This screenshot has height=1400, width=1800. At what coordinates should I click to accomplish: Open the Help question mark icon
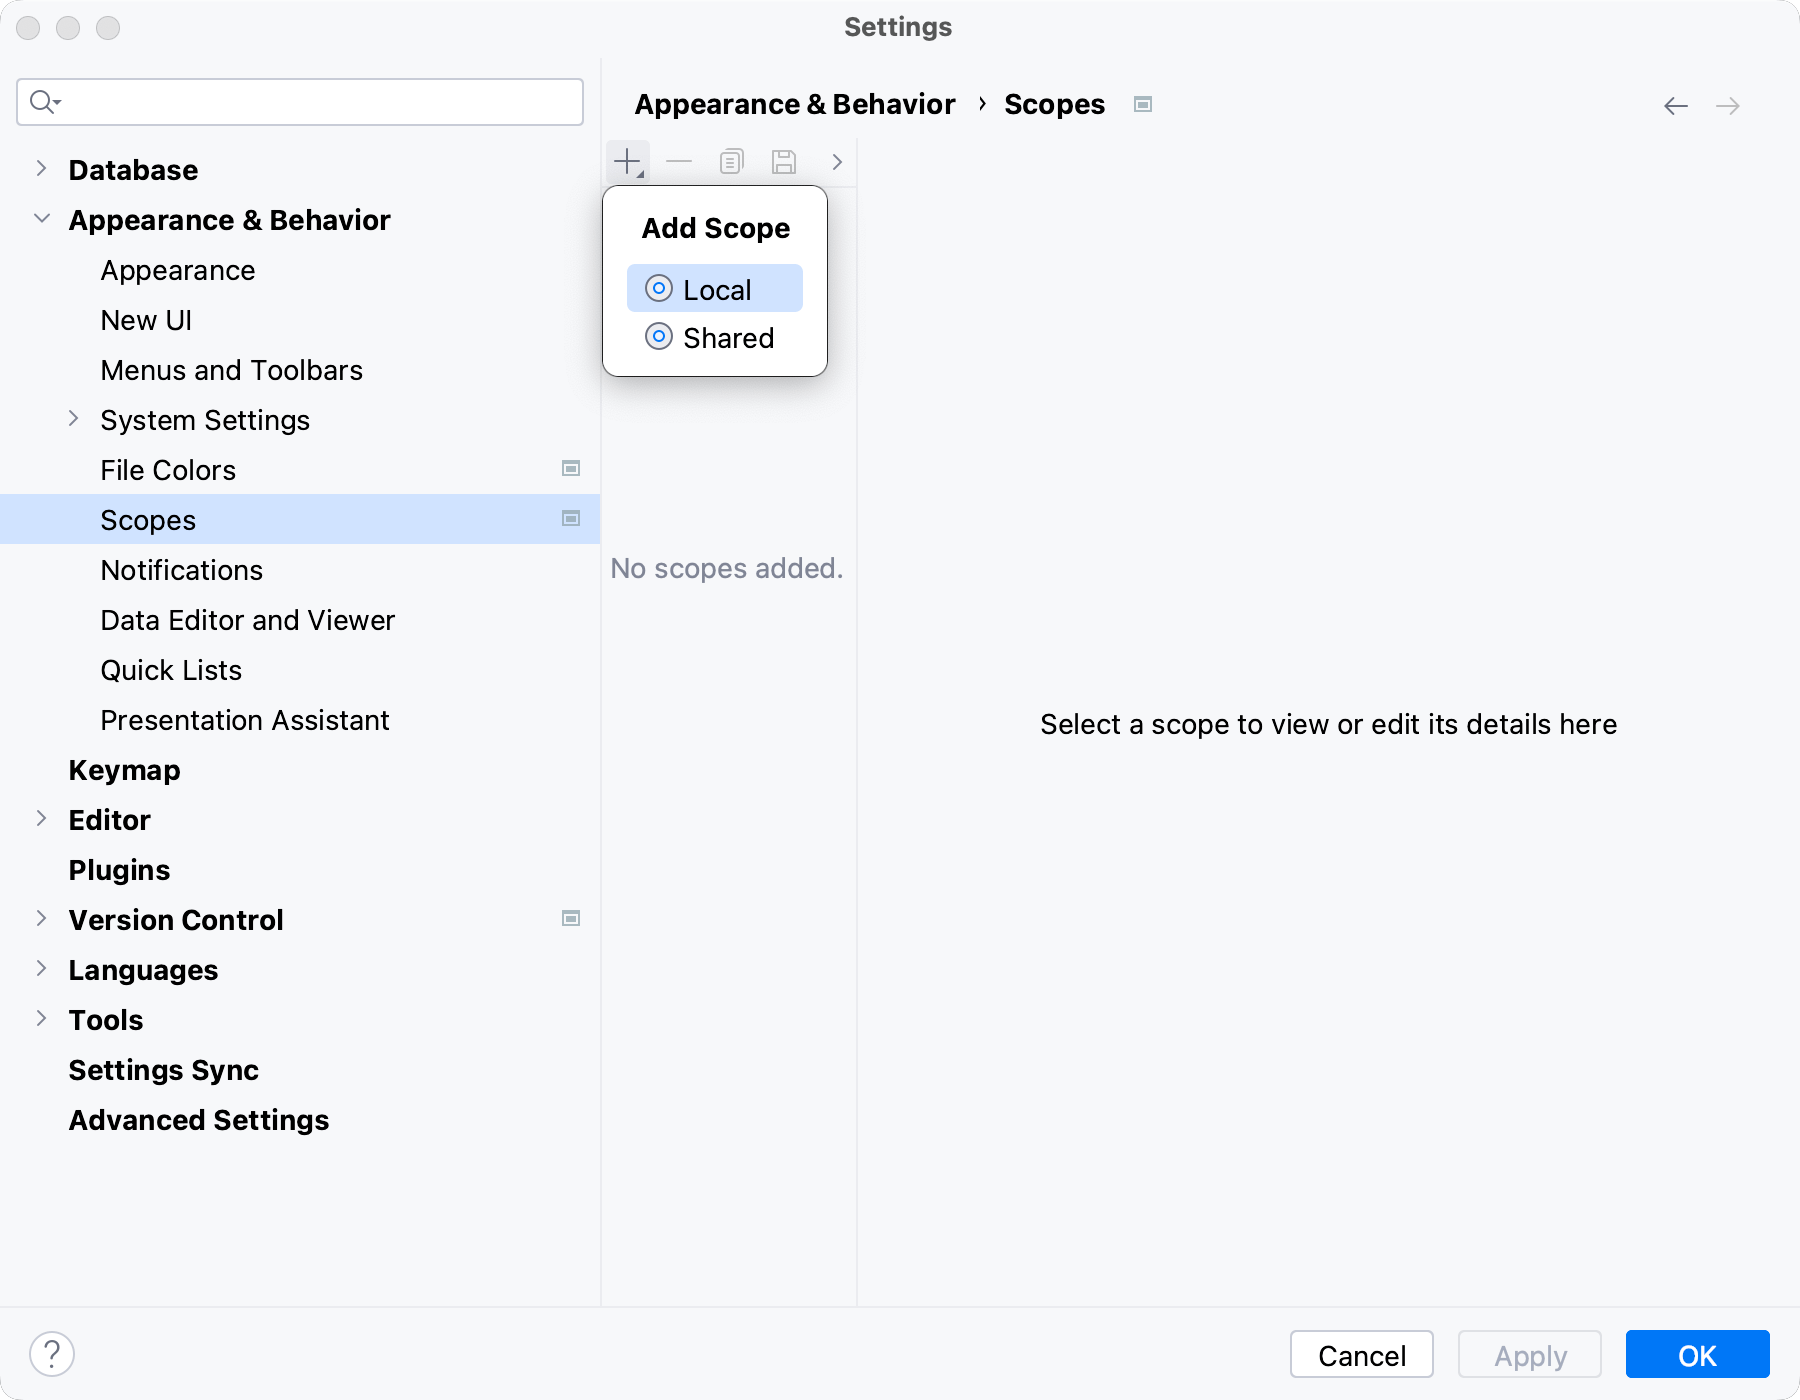tap(52, 1354)
